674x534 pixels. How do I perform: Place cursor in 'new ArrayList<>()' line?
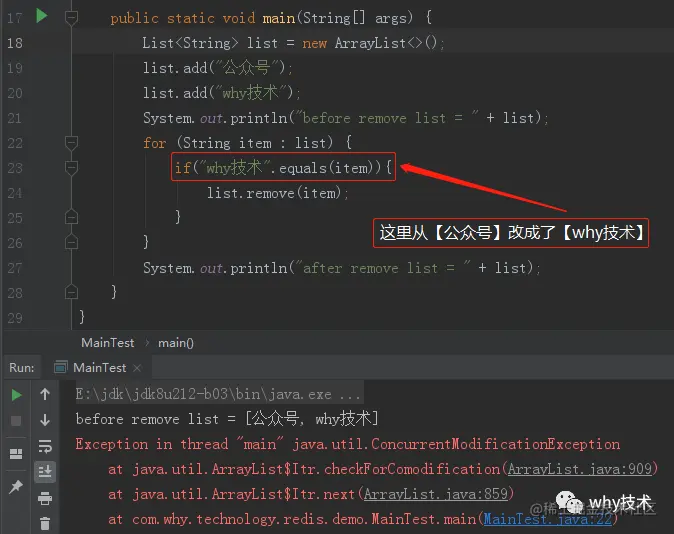tap(294, 43)
